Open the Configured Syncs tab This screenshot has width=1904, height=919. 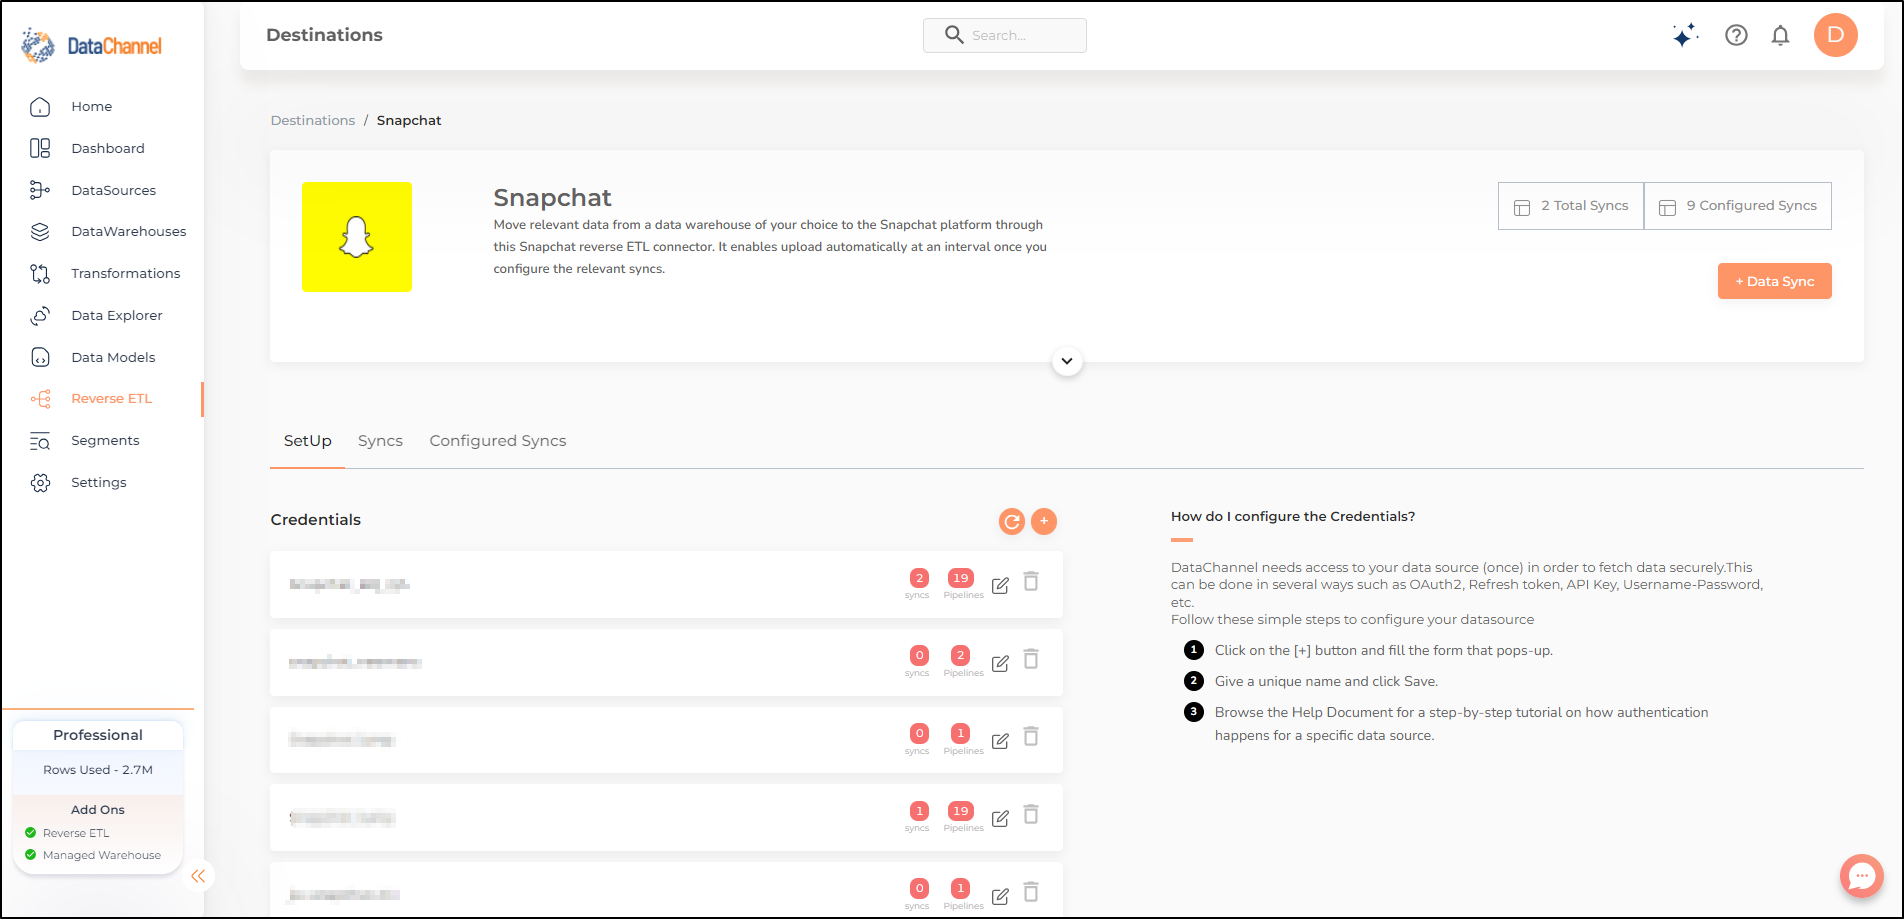click(x=498, y=441)
